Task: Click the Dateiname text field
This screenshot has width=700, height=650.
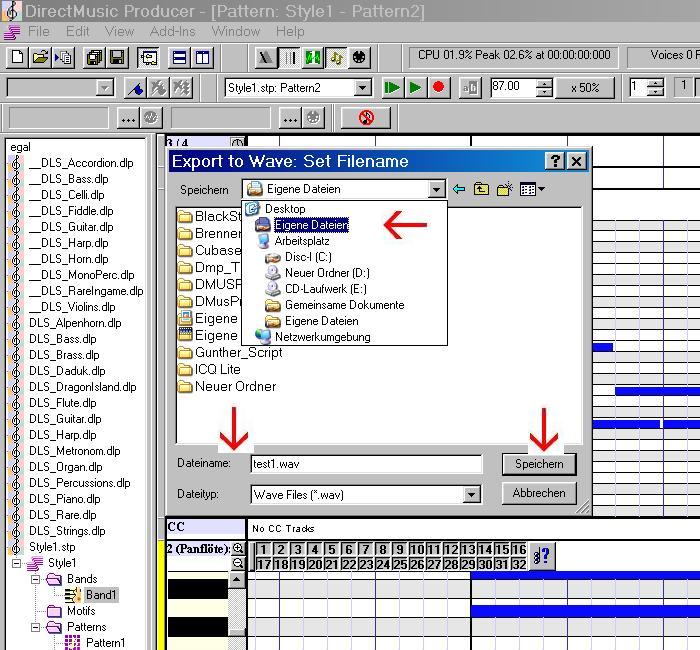Action: [366, 464]
